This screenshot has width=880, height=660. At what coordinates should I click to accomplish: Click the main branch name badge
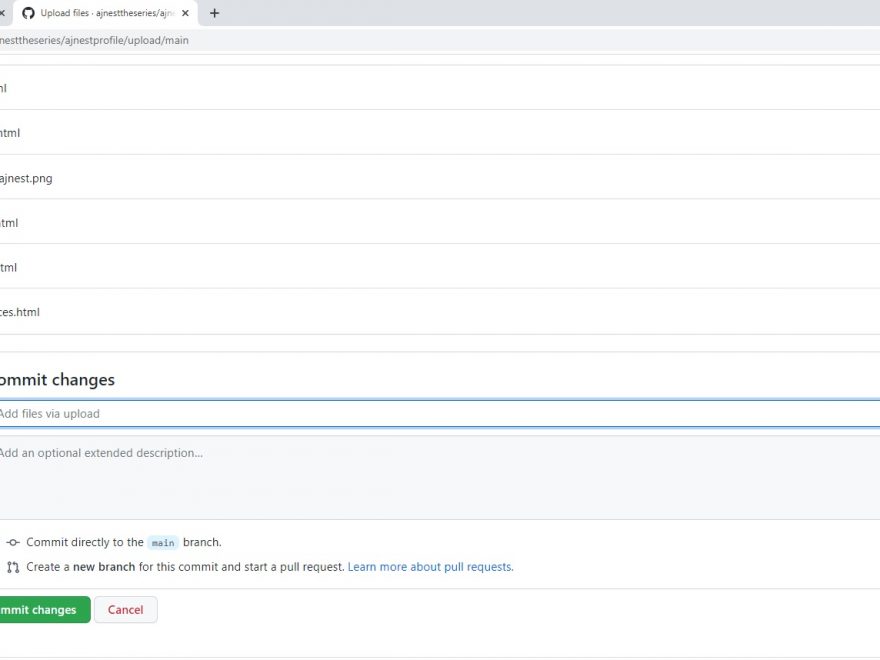point(163,543)
